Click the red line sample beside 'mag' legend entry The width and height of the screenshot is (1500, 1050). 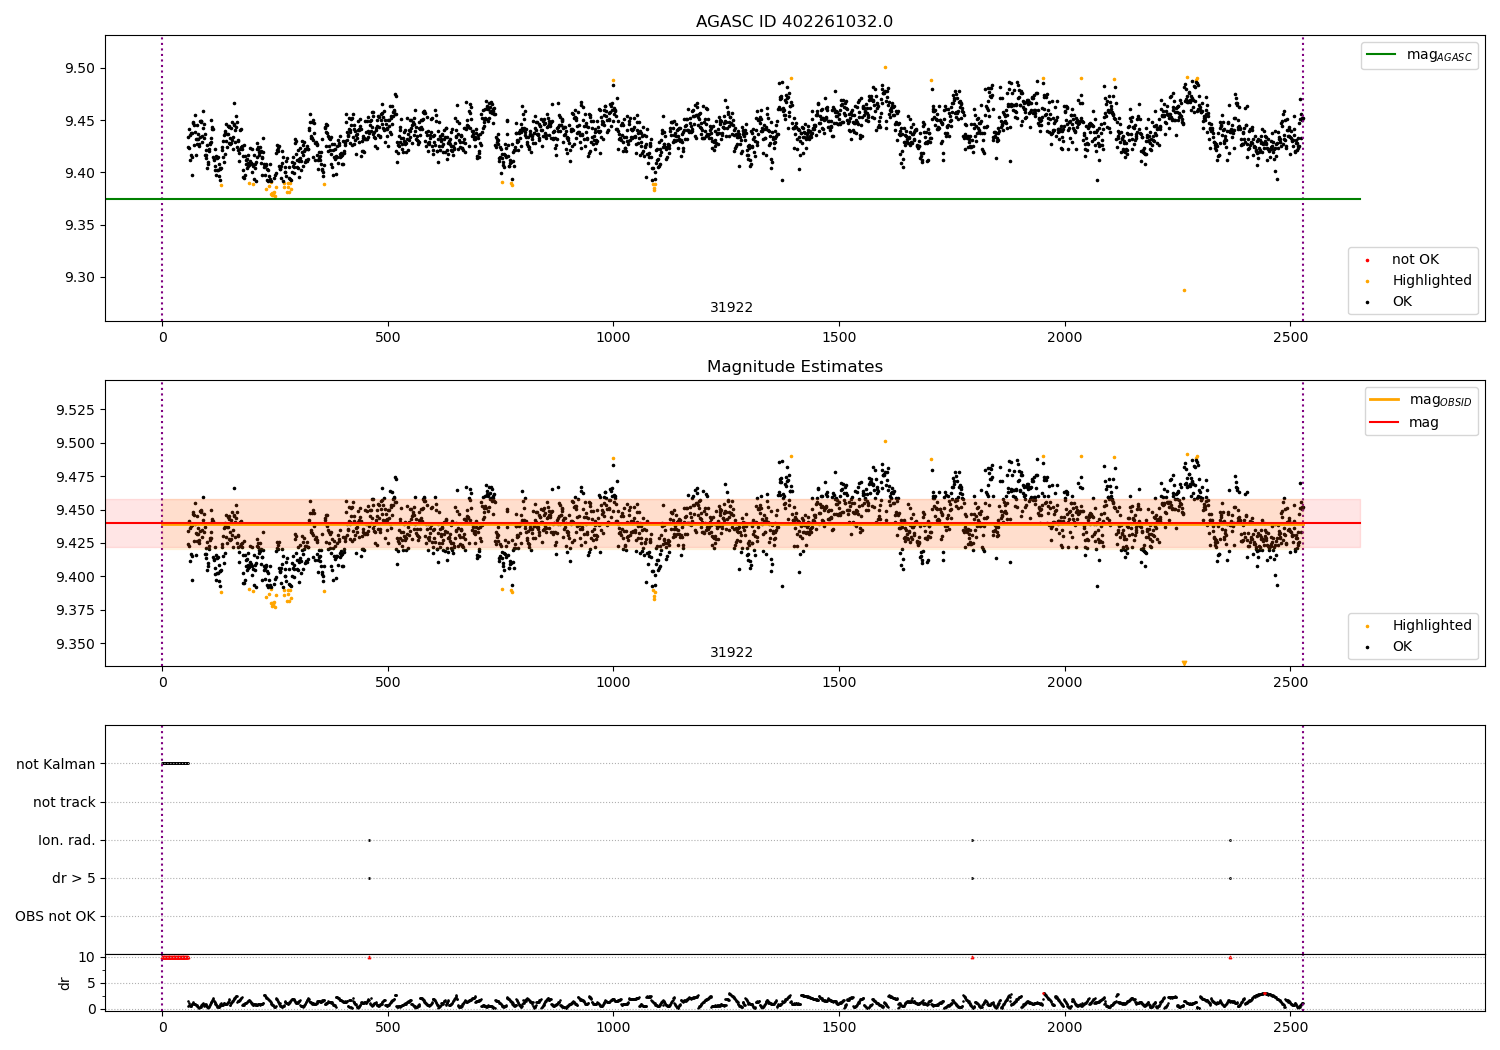click(1385, 423)
